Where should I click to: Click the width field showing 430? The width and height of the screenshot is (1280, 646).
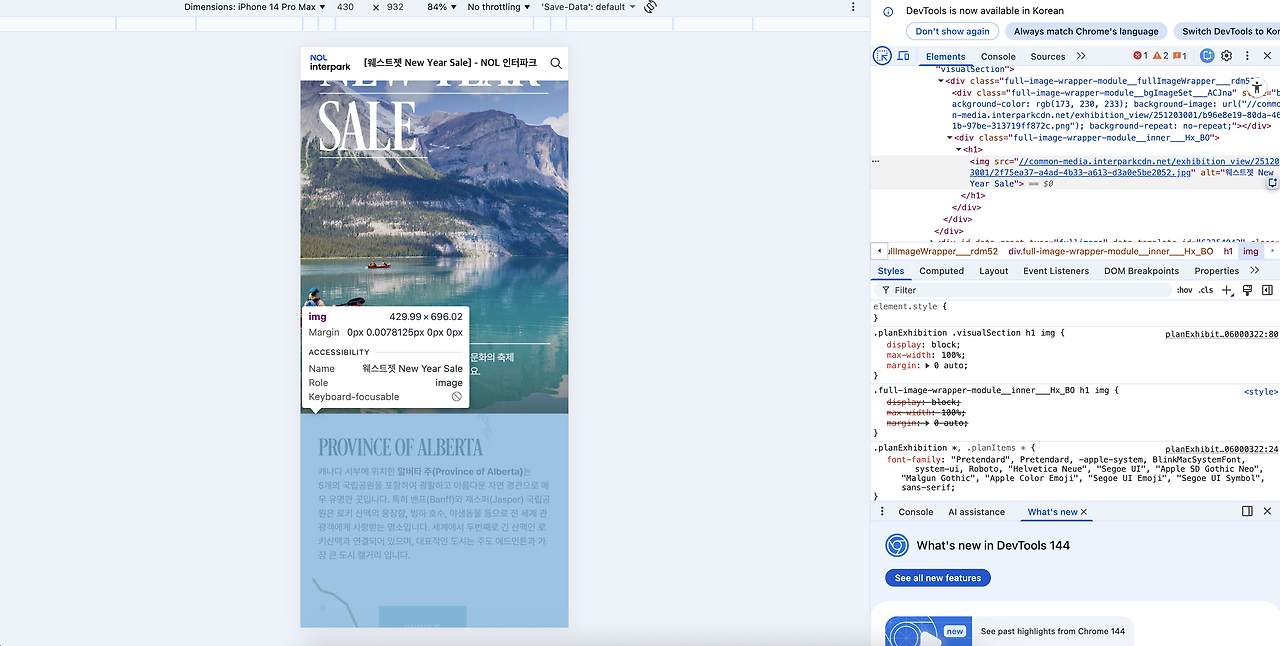(346, 7)
